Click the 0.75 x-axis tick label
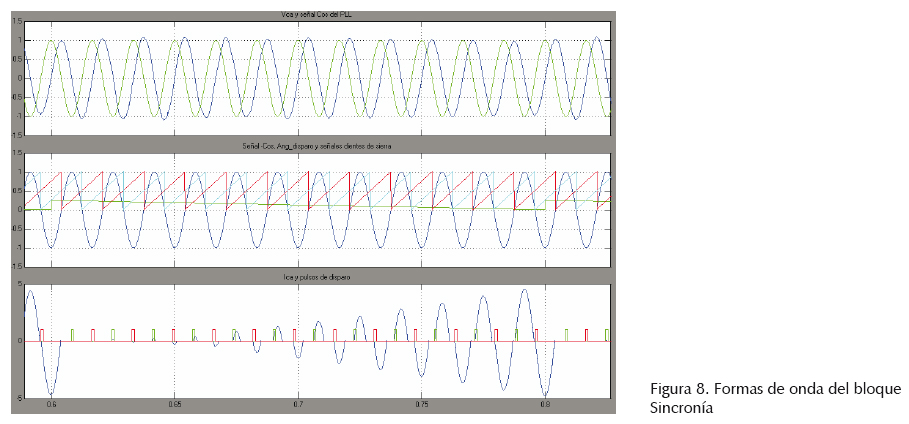 pos(421,407)
